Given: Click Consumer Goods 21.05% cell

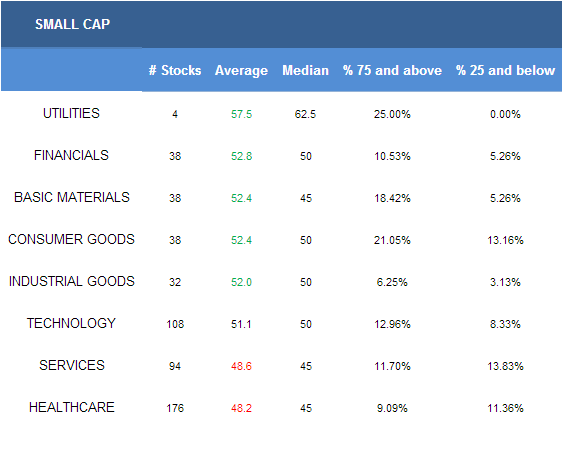Looking at the screenshot, I should (392, 240).
